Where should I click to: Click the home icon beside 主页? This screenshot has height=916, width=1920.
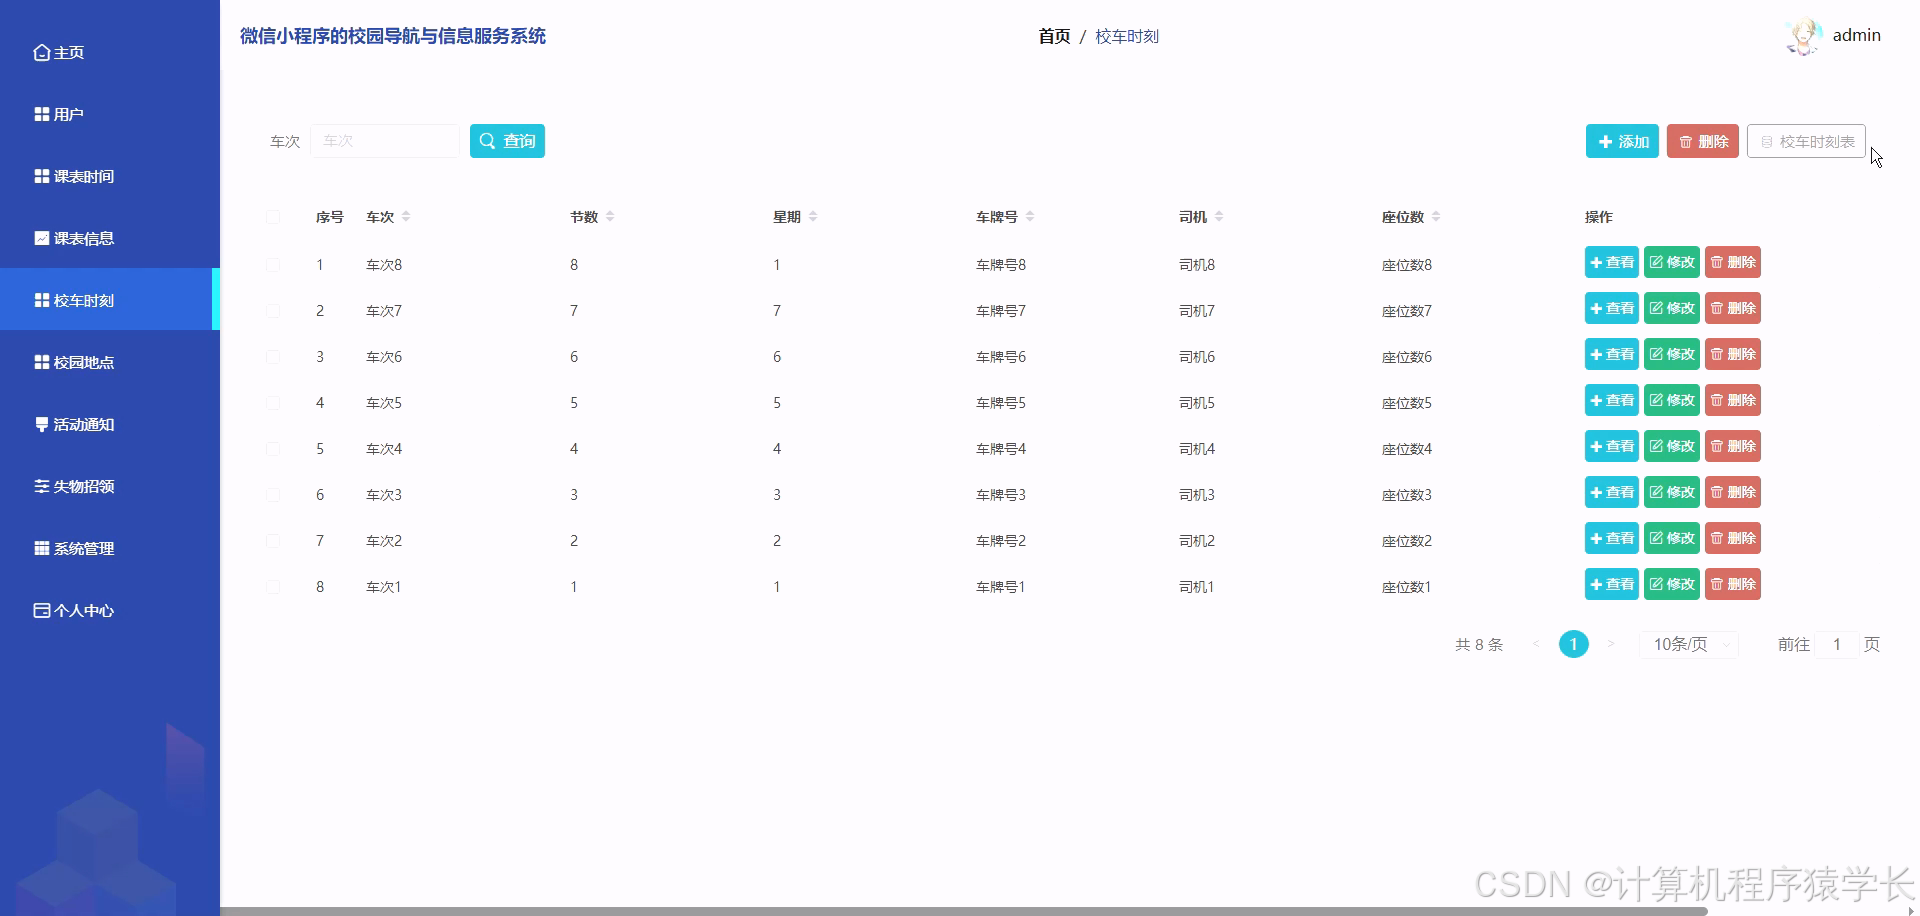click(41, 52)
